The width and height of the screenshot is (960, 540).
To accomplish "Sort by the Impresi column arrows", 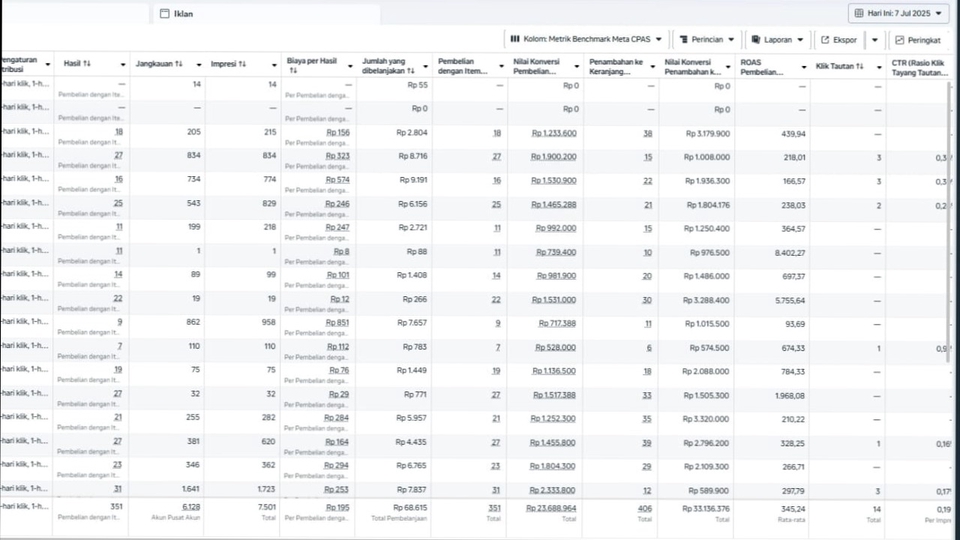I will pos(243,64).
